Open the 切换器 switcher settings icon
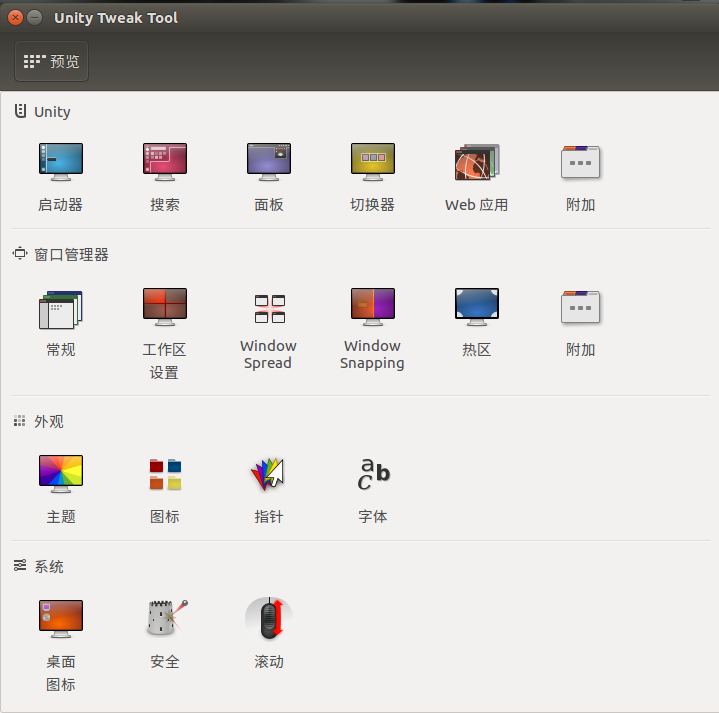 tap(373, 162)
